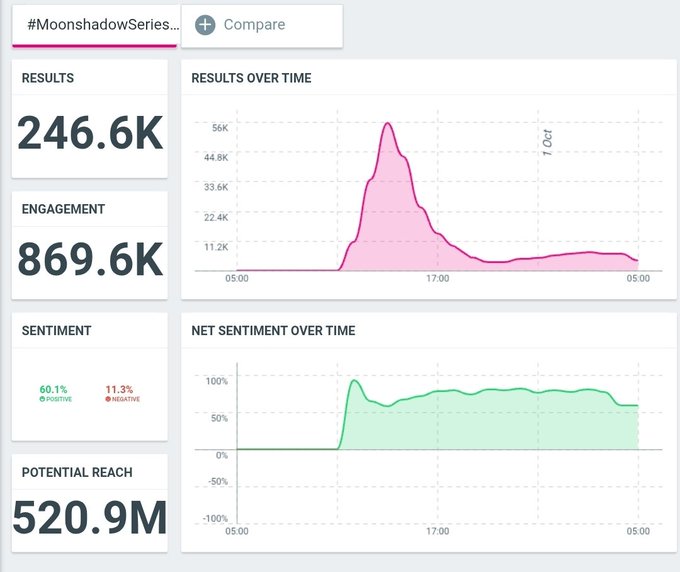Screen dimensions: 680x572
Task: Click the 50% label on sentiment chart
Action: (x=219, y=418)
